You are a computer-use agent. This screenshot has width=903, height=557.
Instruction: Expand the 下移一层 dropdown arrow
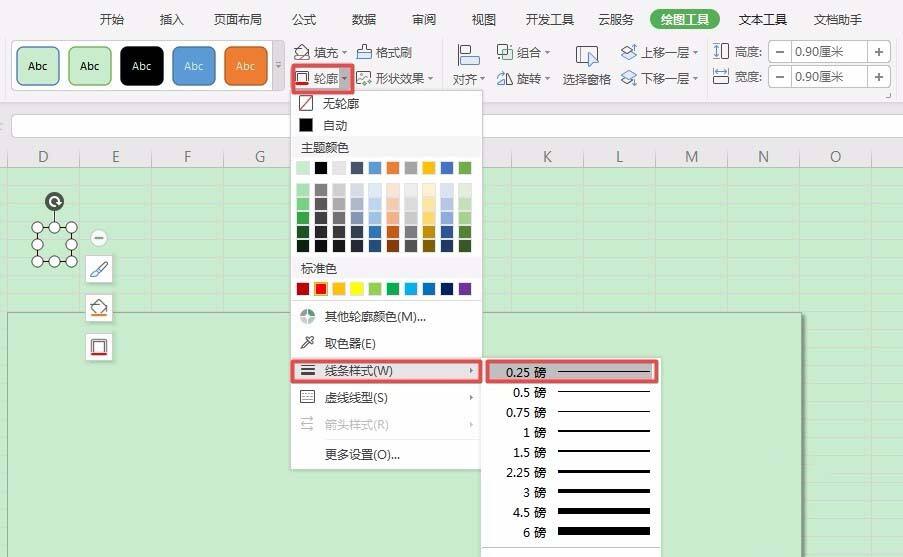(x=695, y=78)
